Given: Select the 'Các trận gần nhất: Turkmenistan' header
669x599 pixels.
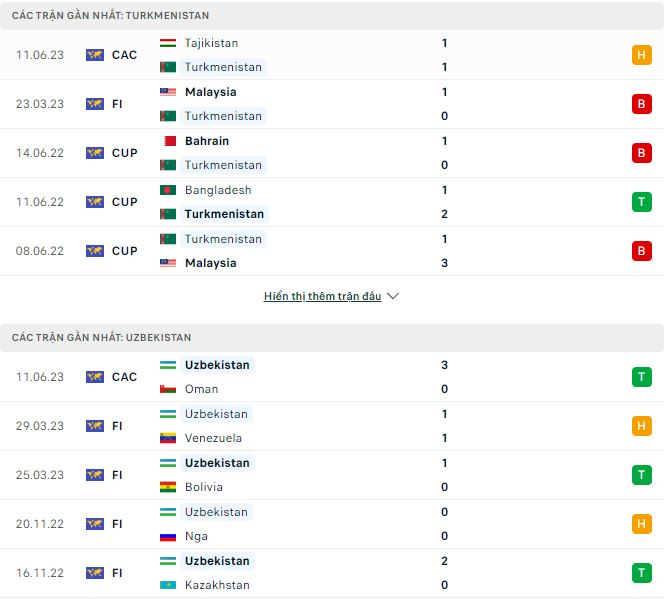Looking at the screenshot, I should tap(332, 15).
